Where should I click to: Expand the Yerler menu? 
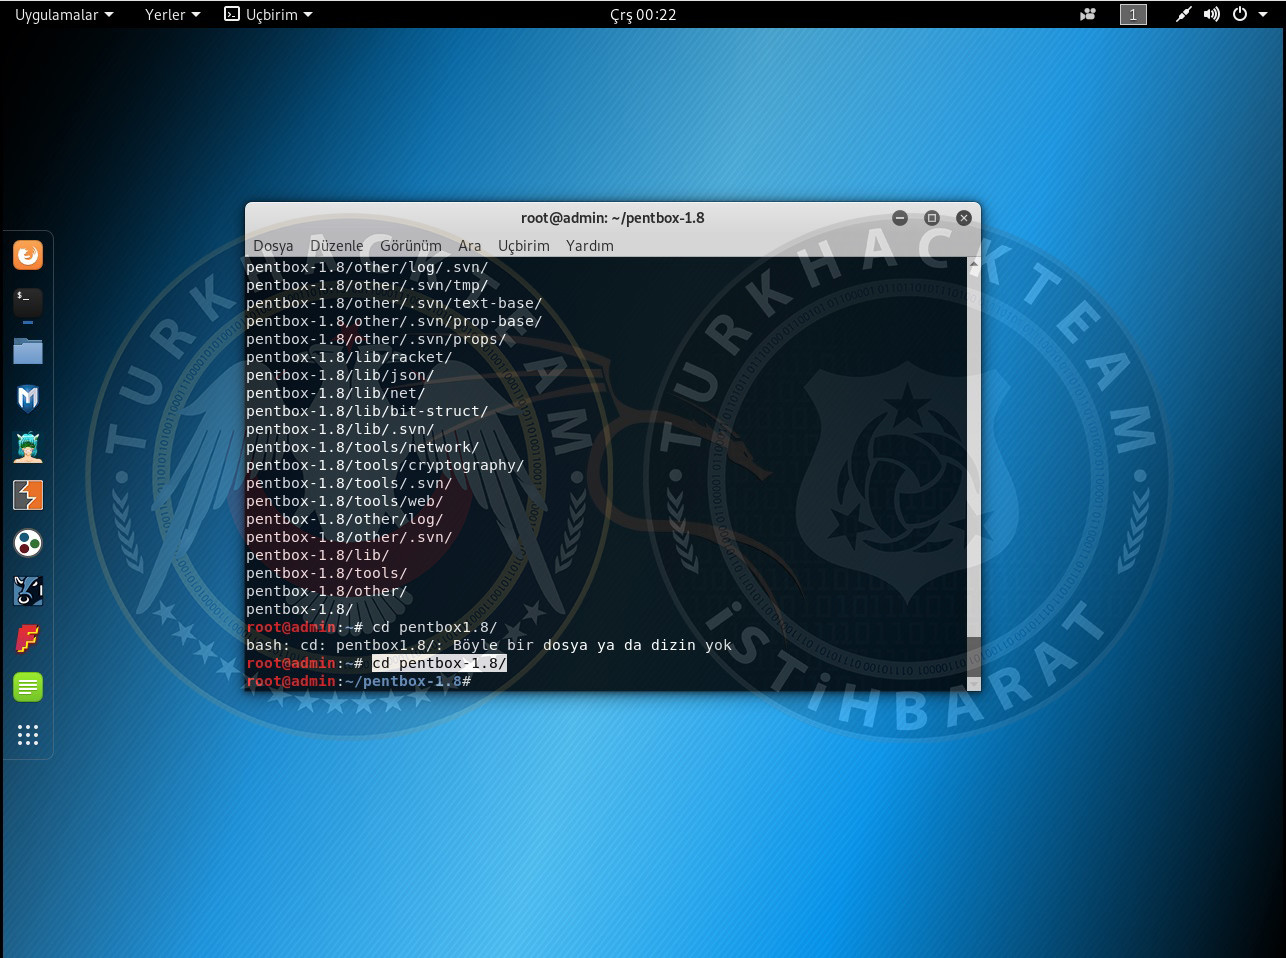[172, 15]
